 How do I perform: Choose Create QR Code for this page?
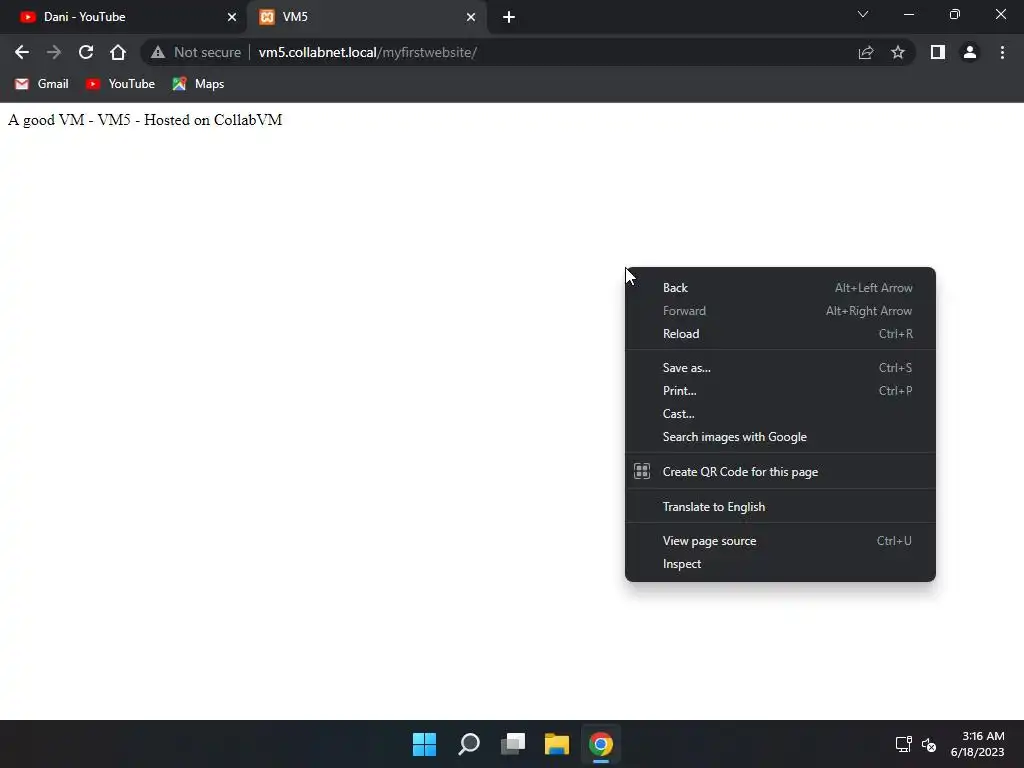point(780,472)
